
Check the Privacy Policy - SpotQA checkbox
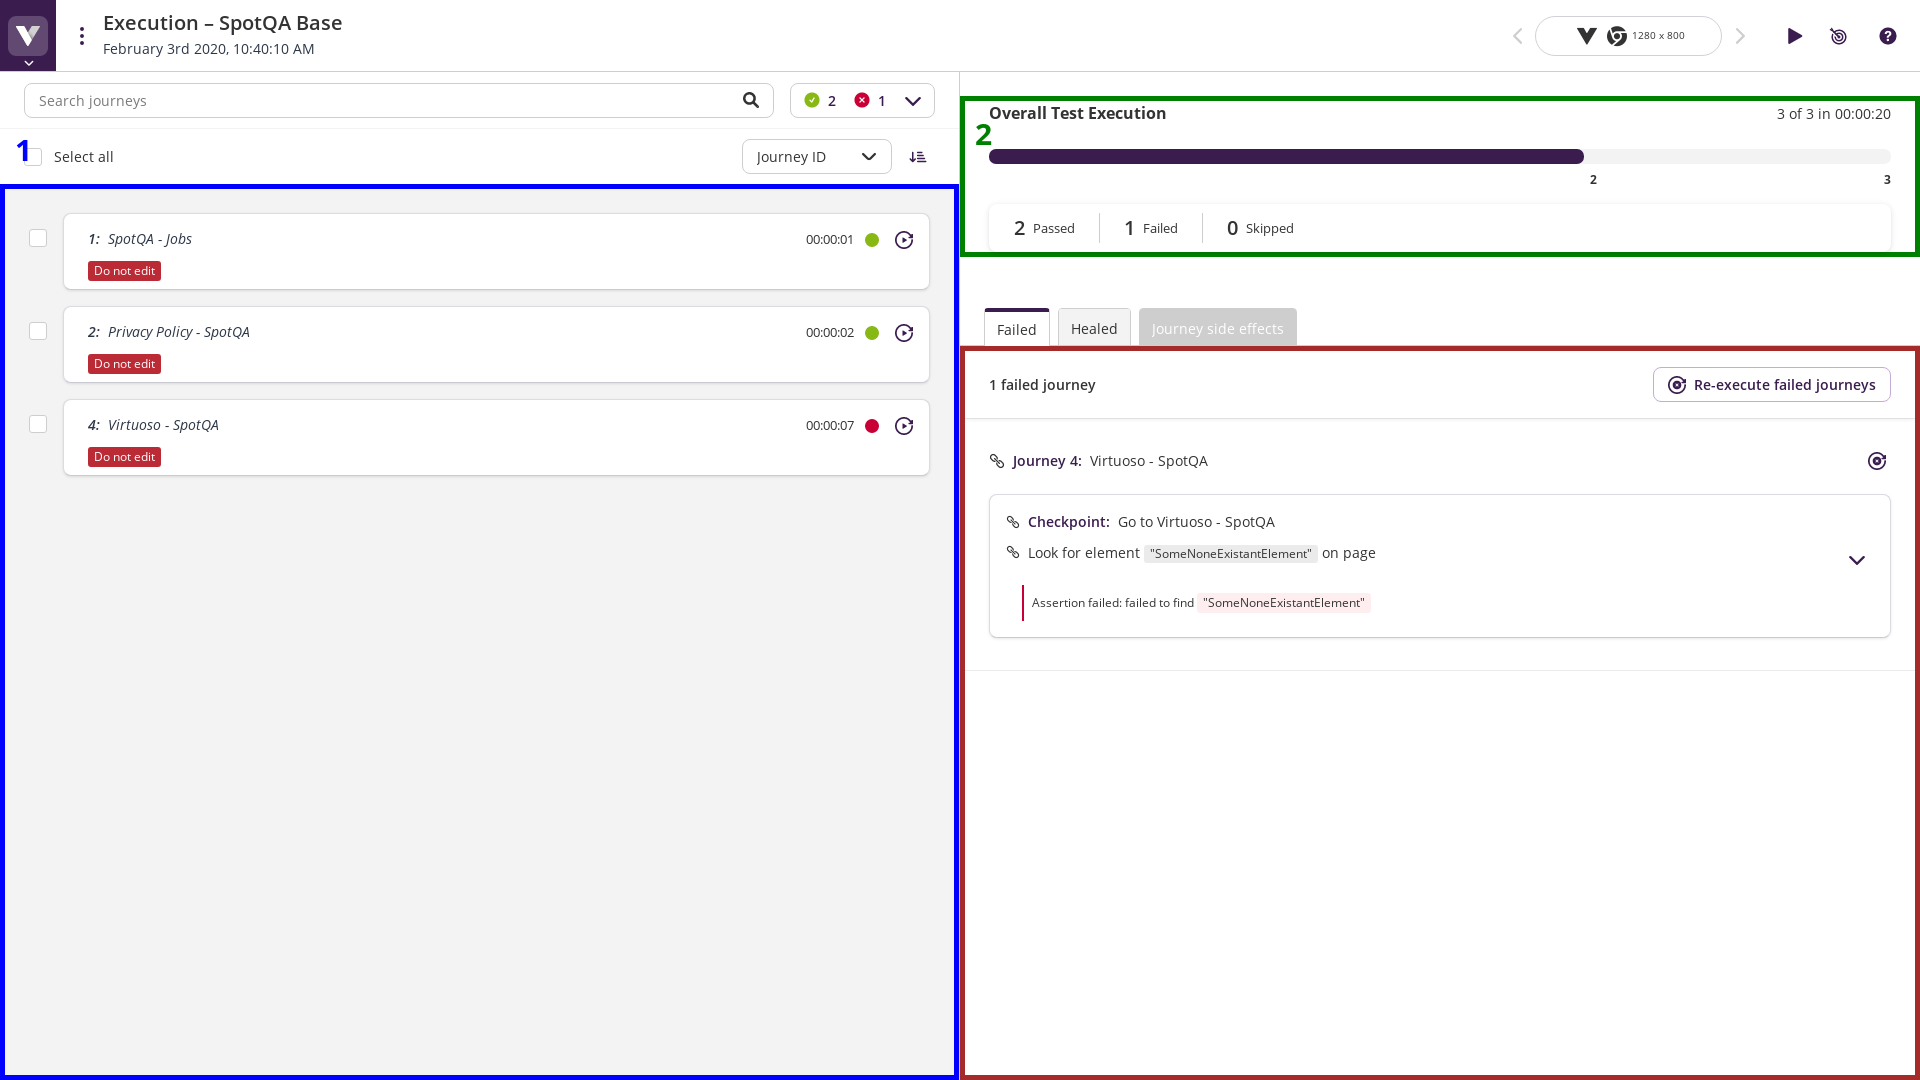point(38,331)
